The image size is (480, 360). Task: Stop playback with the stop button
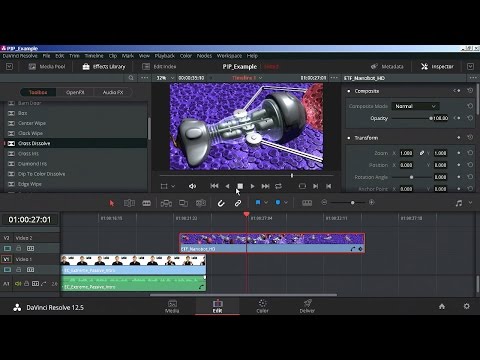pos(240,186)
